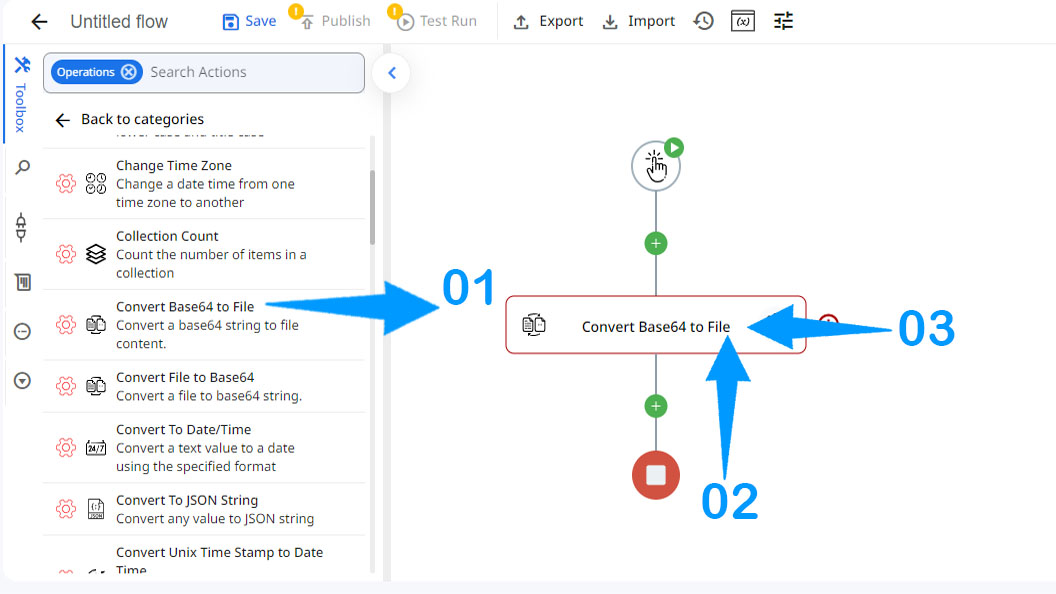Select Change Time Zone action

coord(204,184)
